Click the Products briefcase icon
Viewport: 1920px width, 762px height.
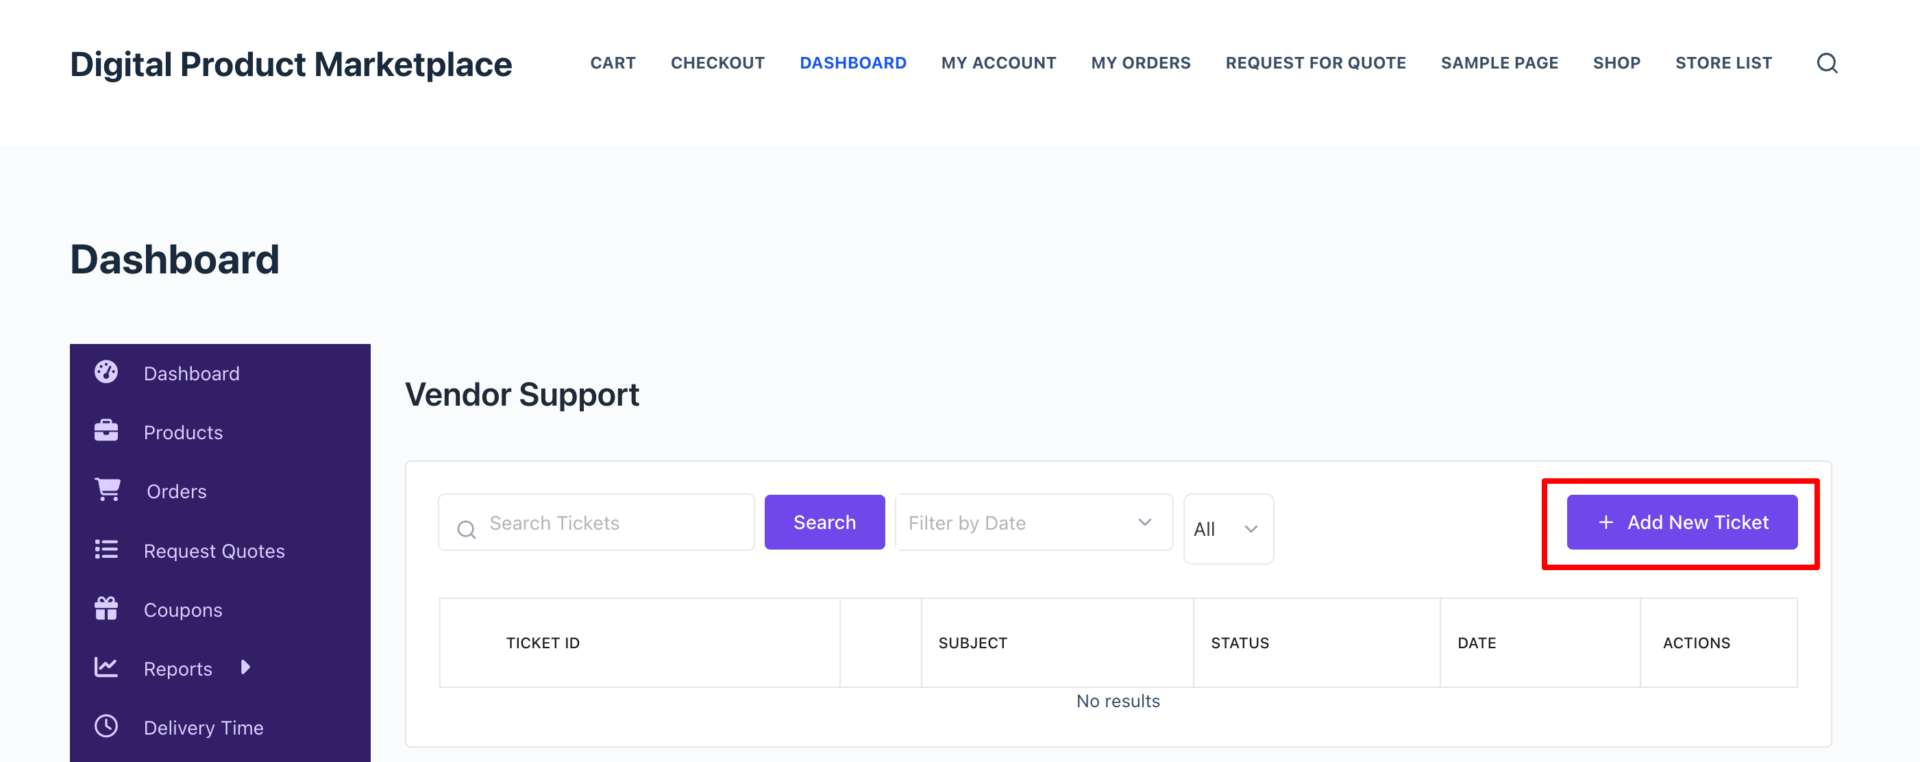pos(106,431)
